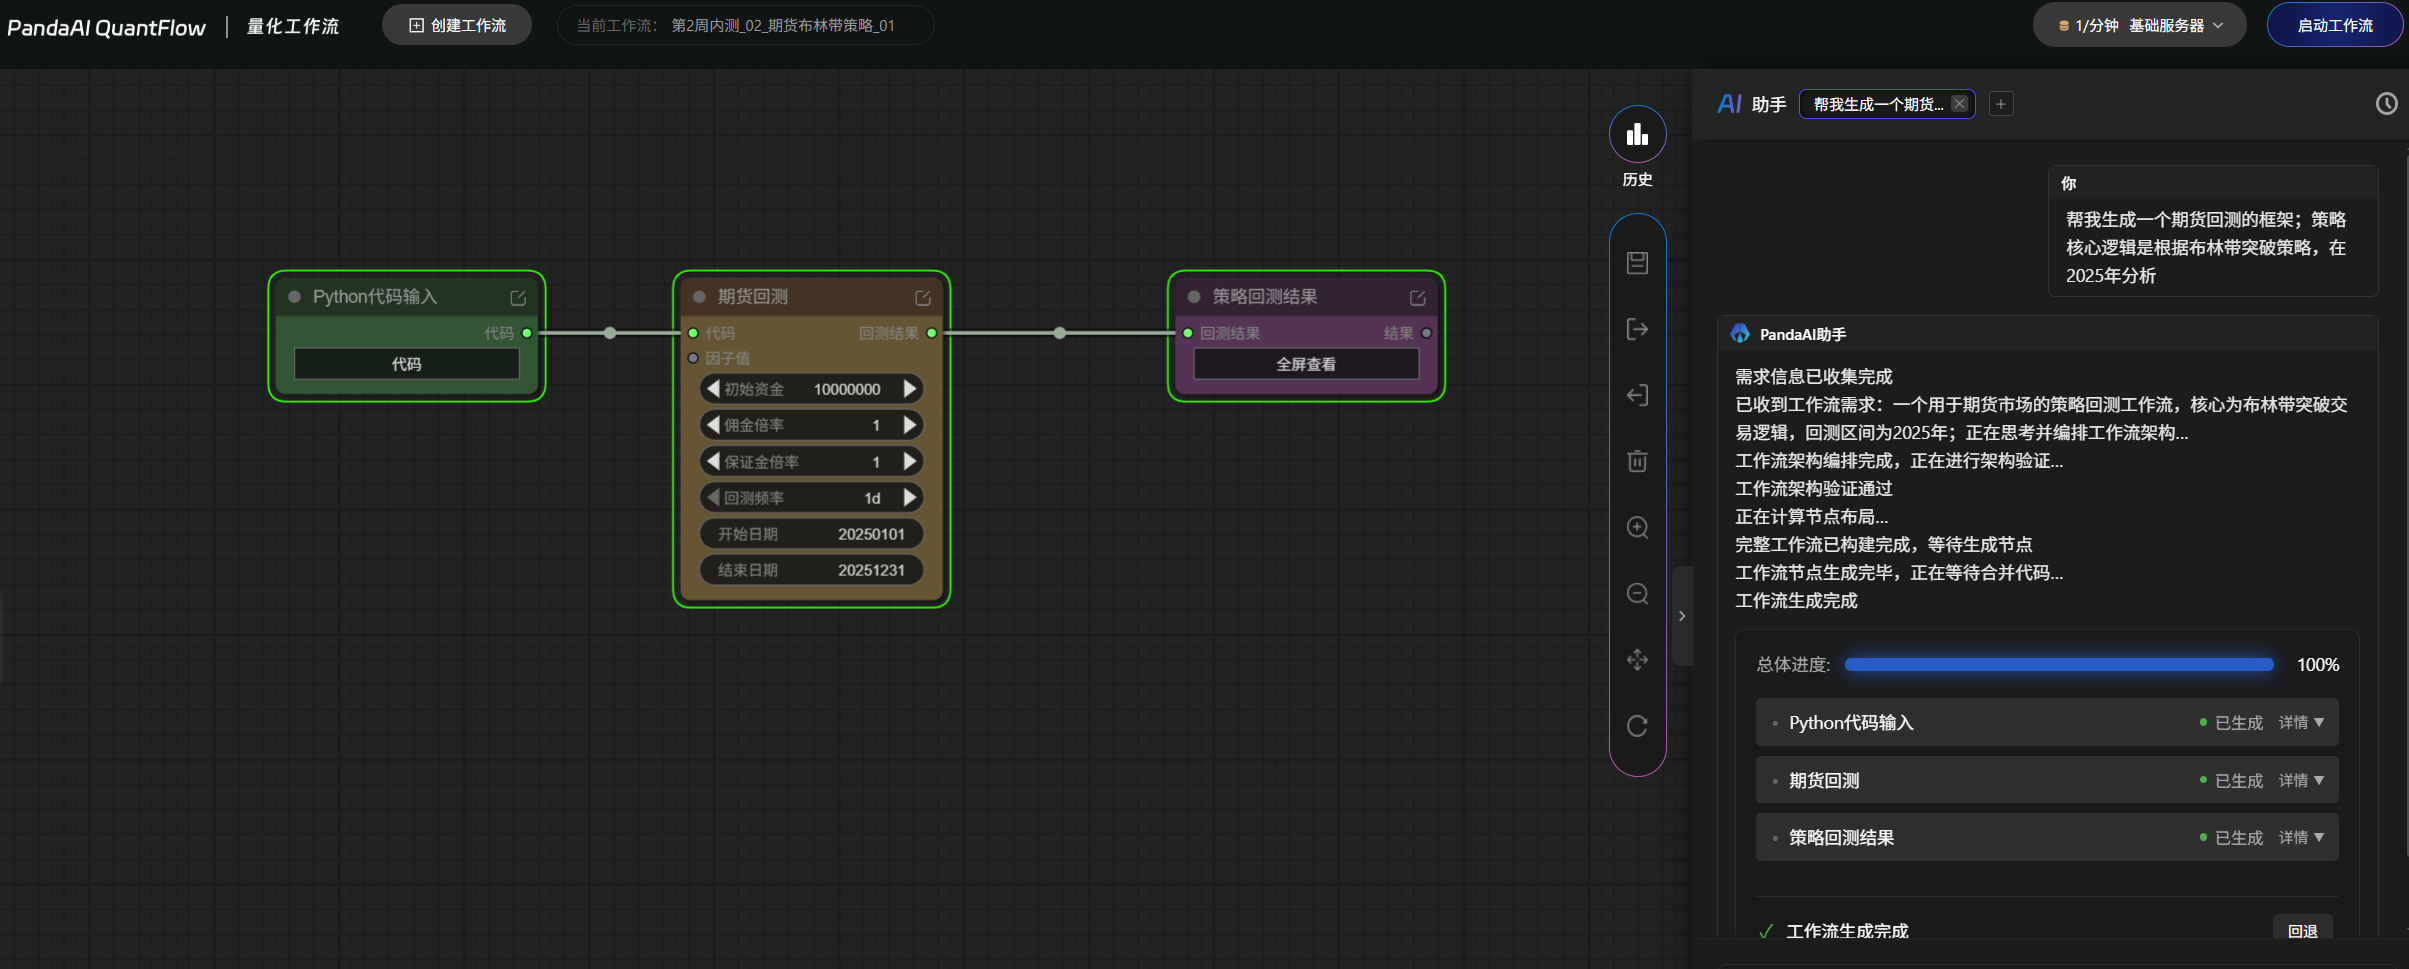Screen dimensions: 2409x969
Task: Click link midpoint between Python and 期货回测 nodes
Action: coord(610,333)
